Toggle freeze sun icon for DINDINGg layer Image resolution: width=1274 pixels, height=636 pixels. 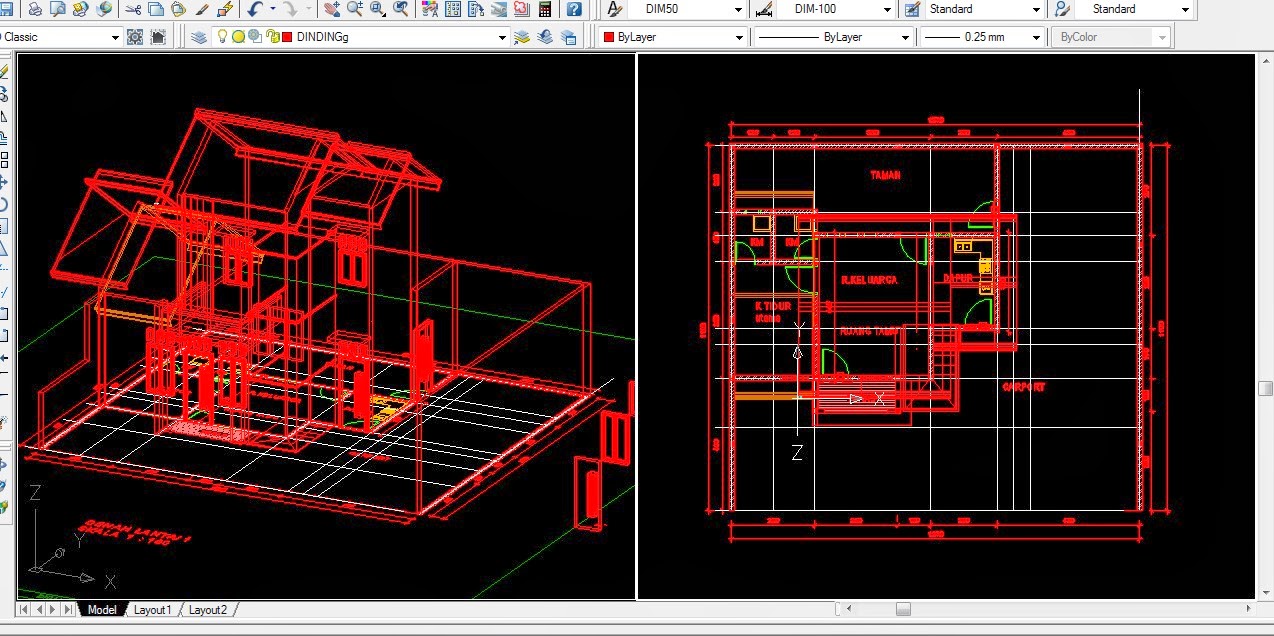pyautogui.click(x=238, y=37)
